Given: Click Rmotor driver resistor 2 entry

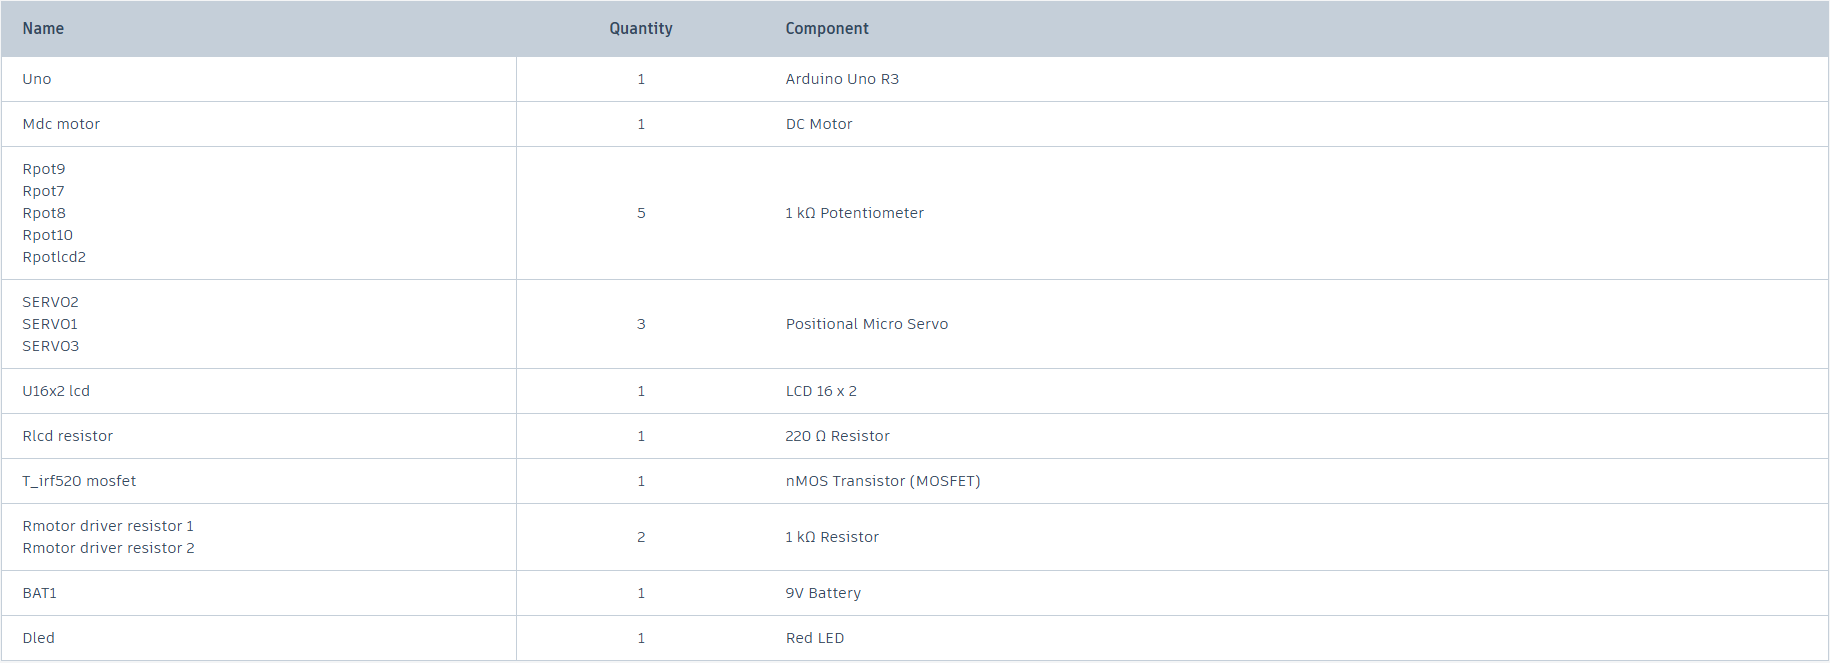Looking at the screenshot, I should click(x=108, y=548).
